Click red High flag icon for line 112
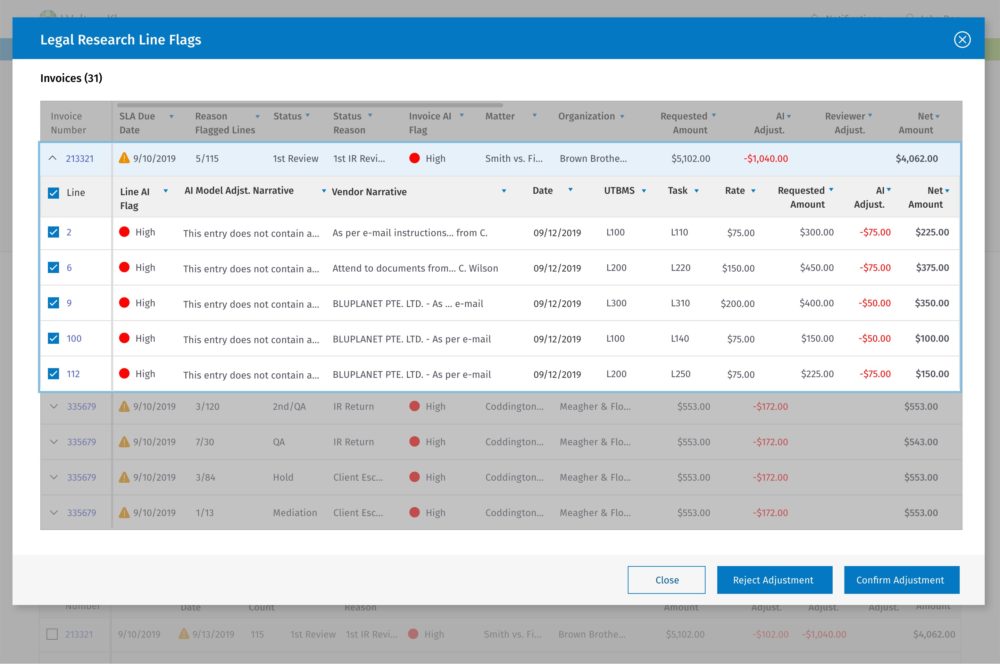The height and width of the screenshot is (664, 1000). pyautogui.click(x=125, y=374)
